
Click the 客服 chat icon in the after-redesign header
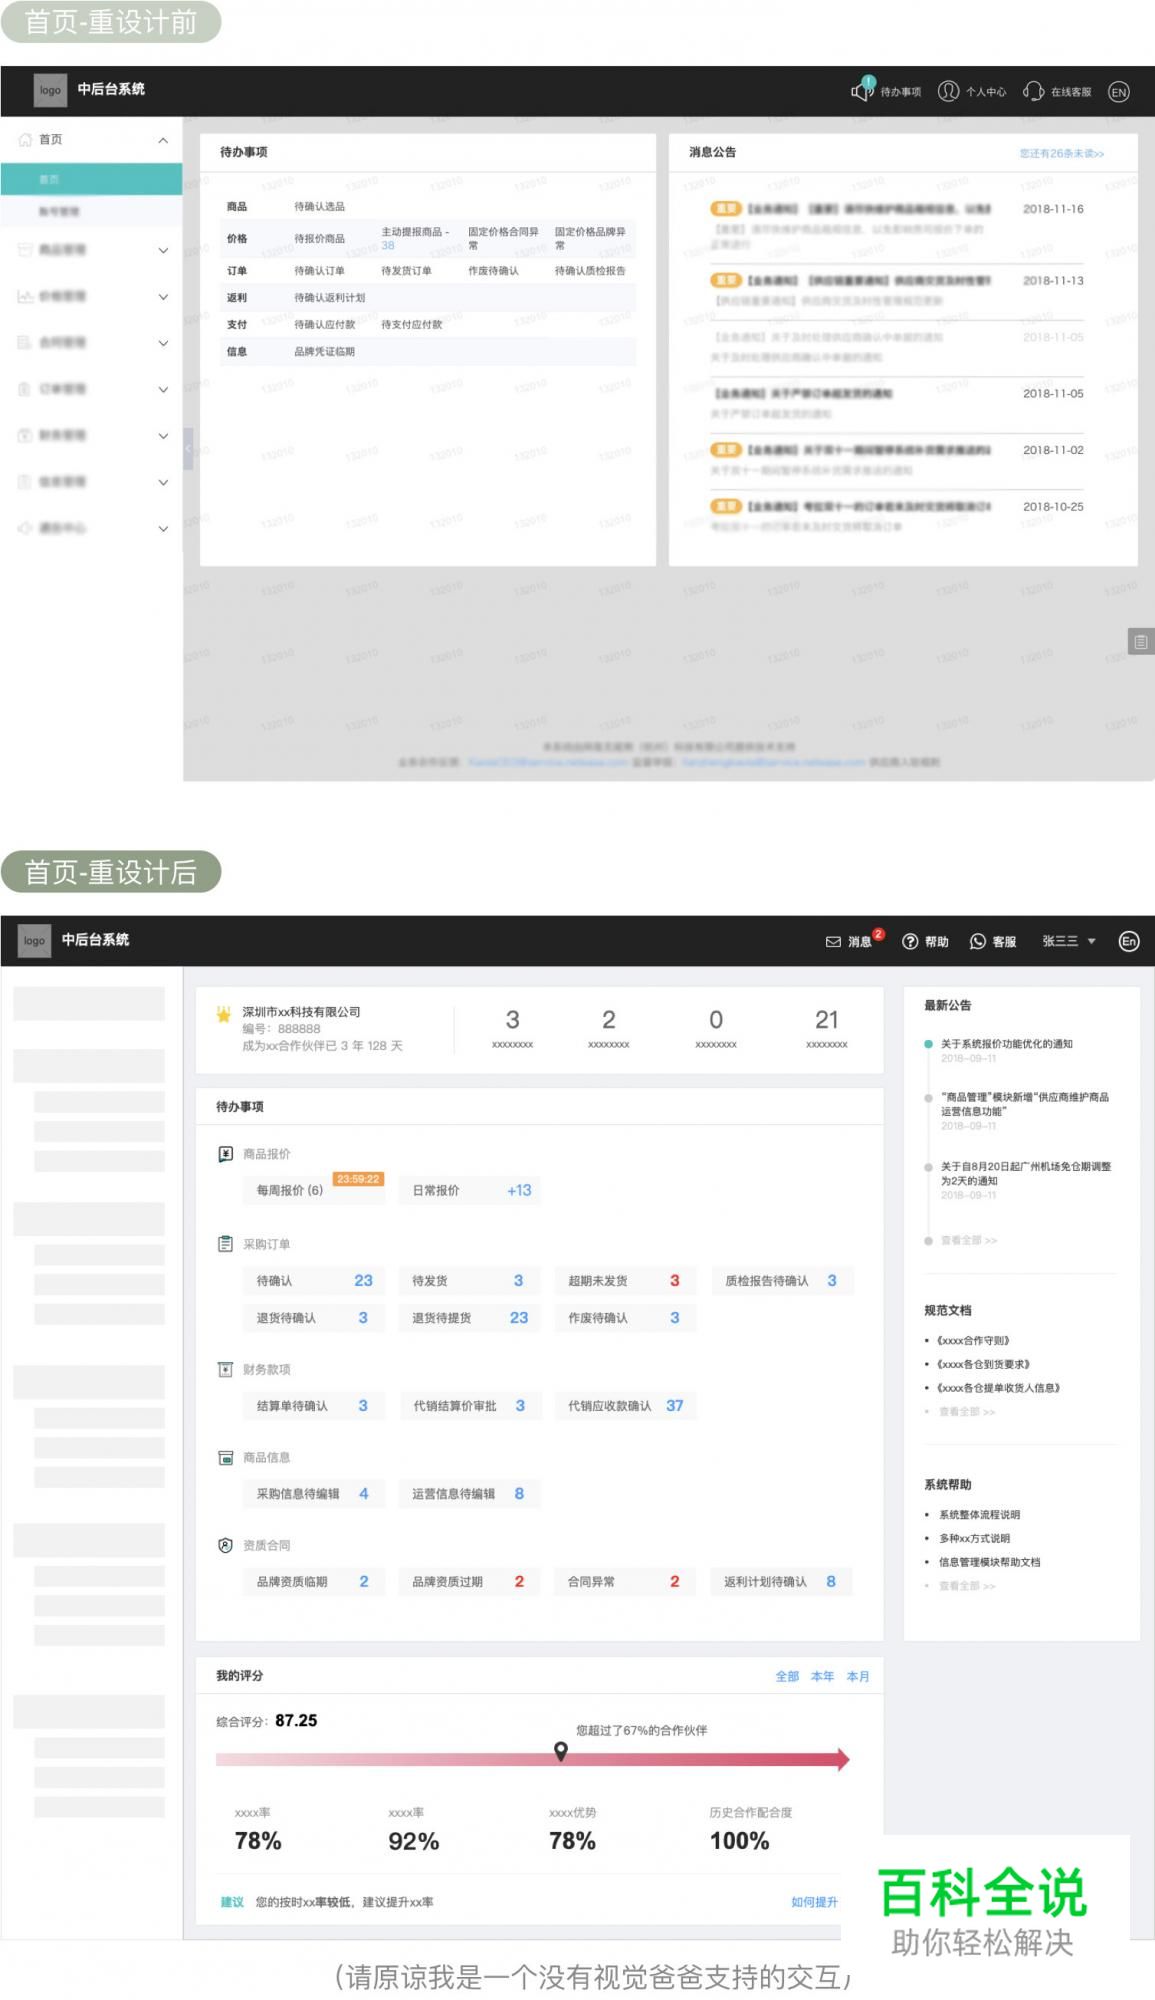point(978,941)
